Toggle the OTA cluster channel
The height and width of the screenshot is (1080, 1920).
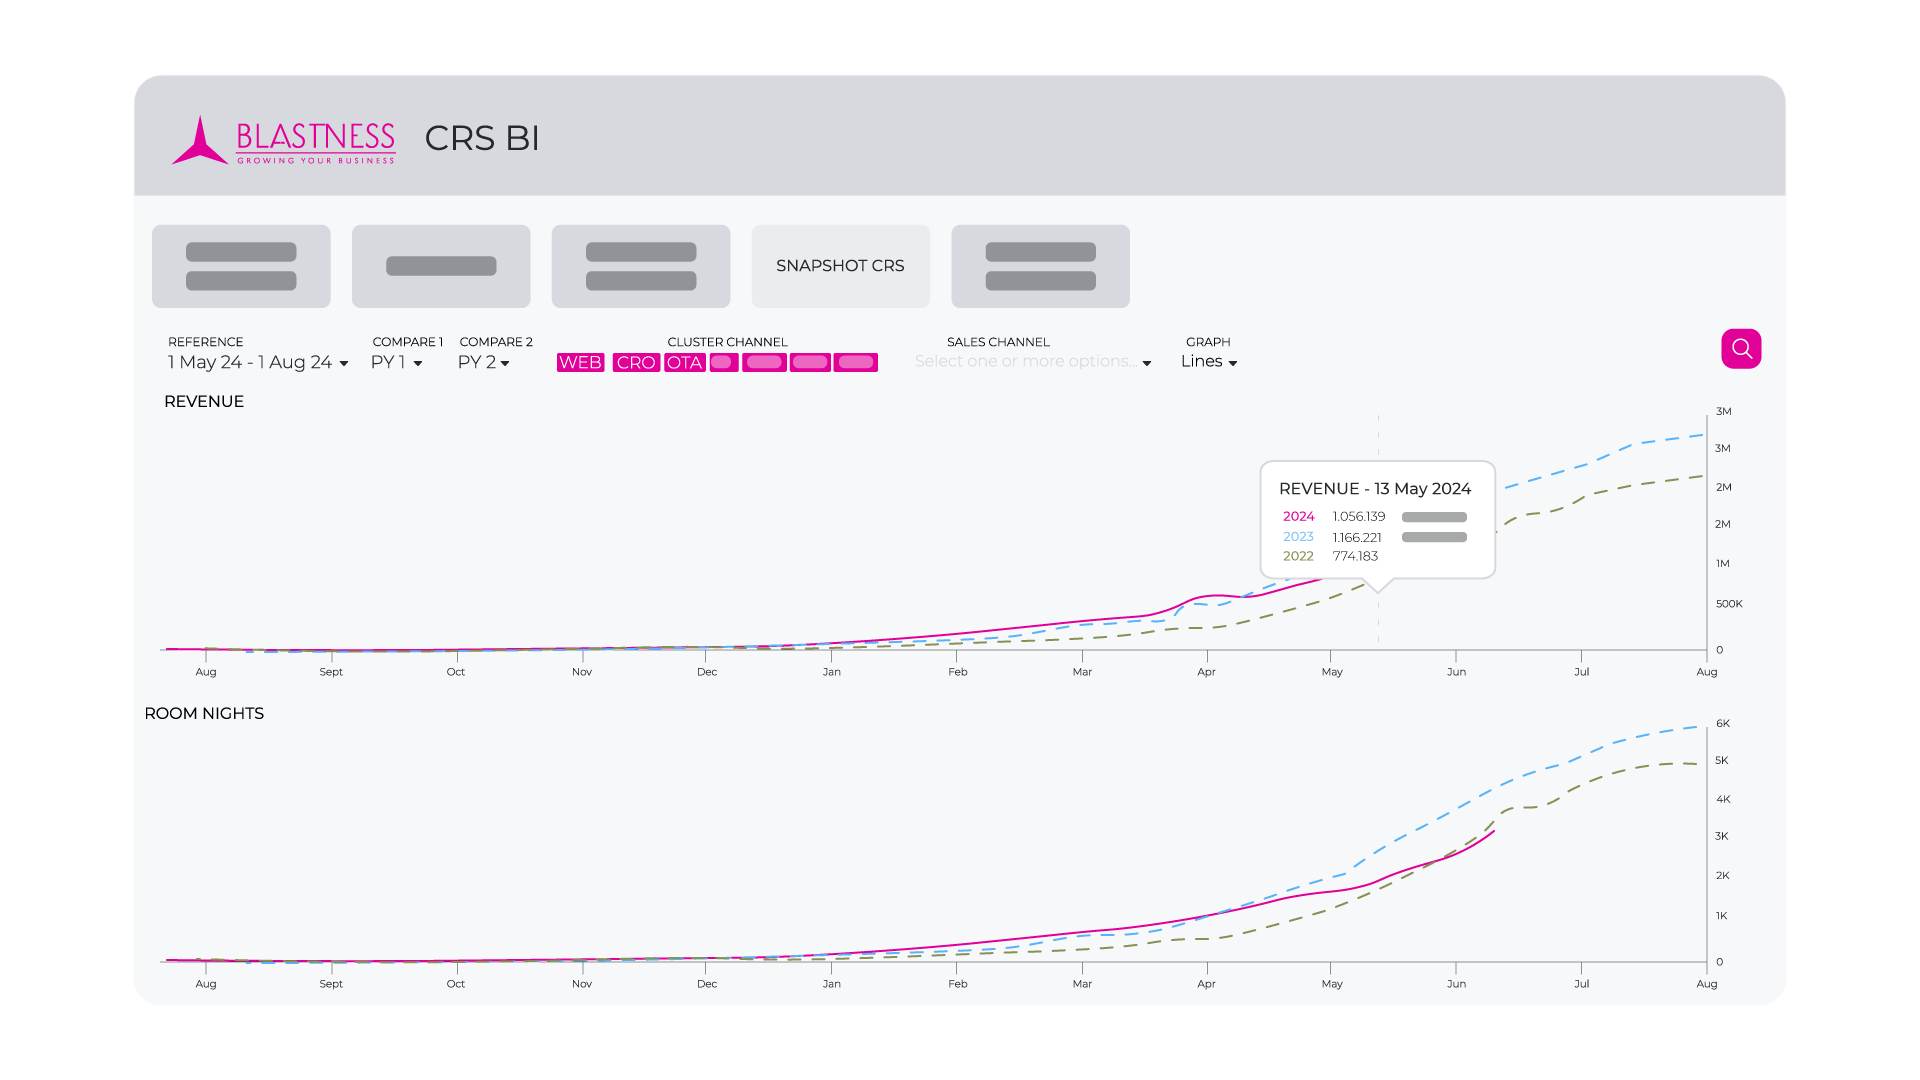click(x=685, y=362)
